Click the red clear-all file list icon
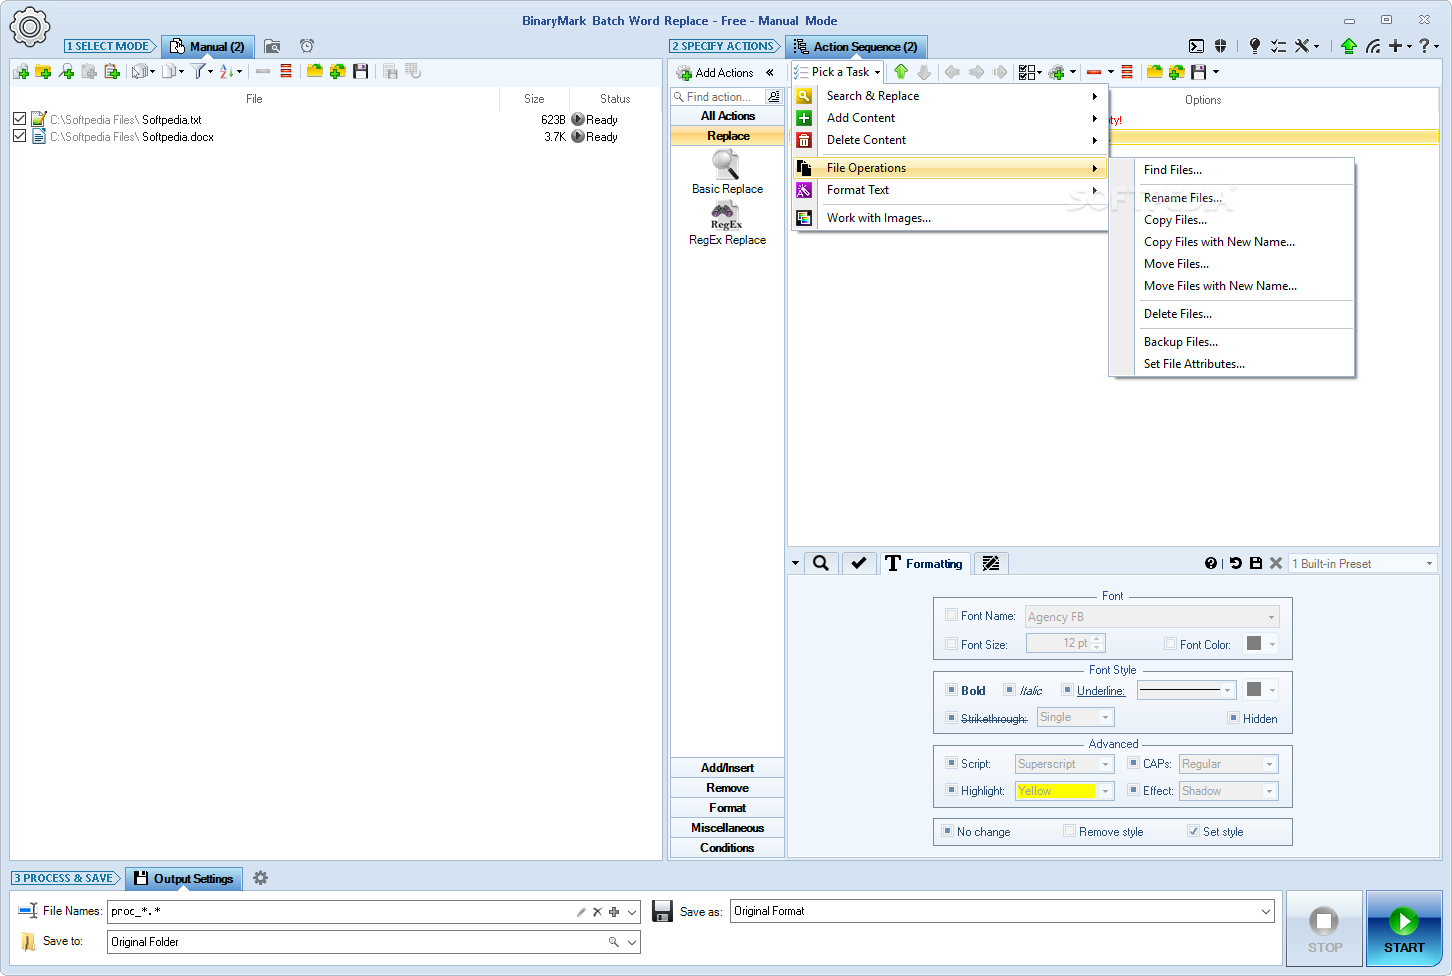The width and height of the screenshot is (1452, 976). (286, 71)
